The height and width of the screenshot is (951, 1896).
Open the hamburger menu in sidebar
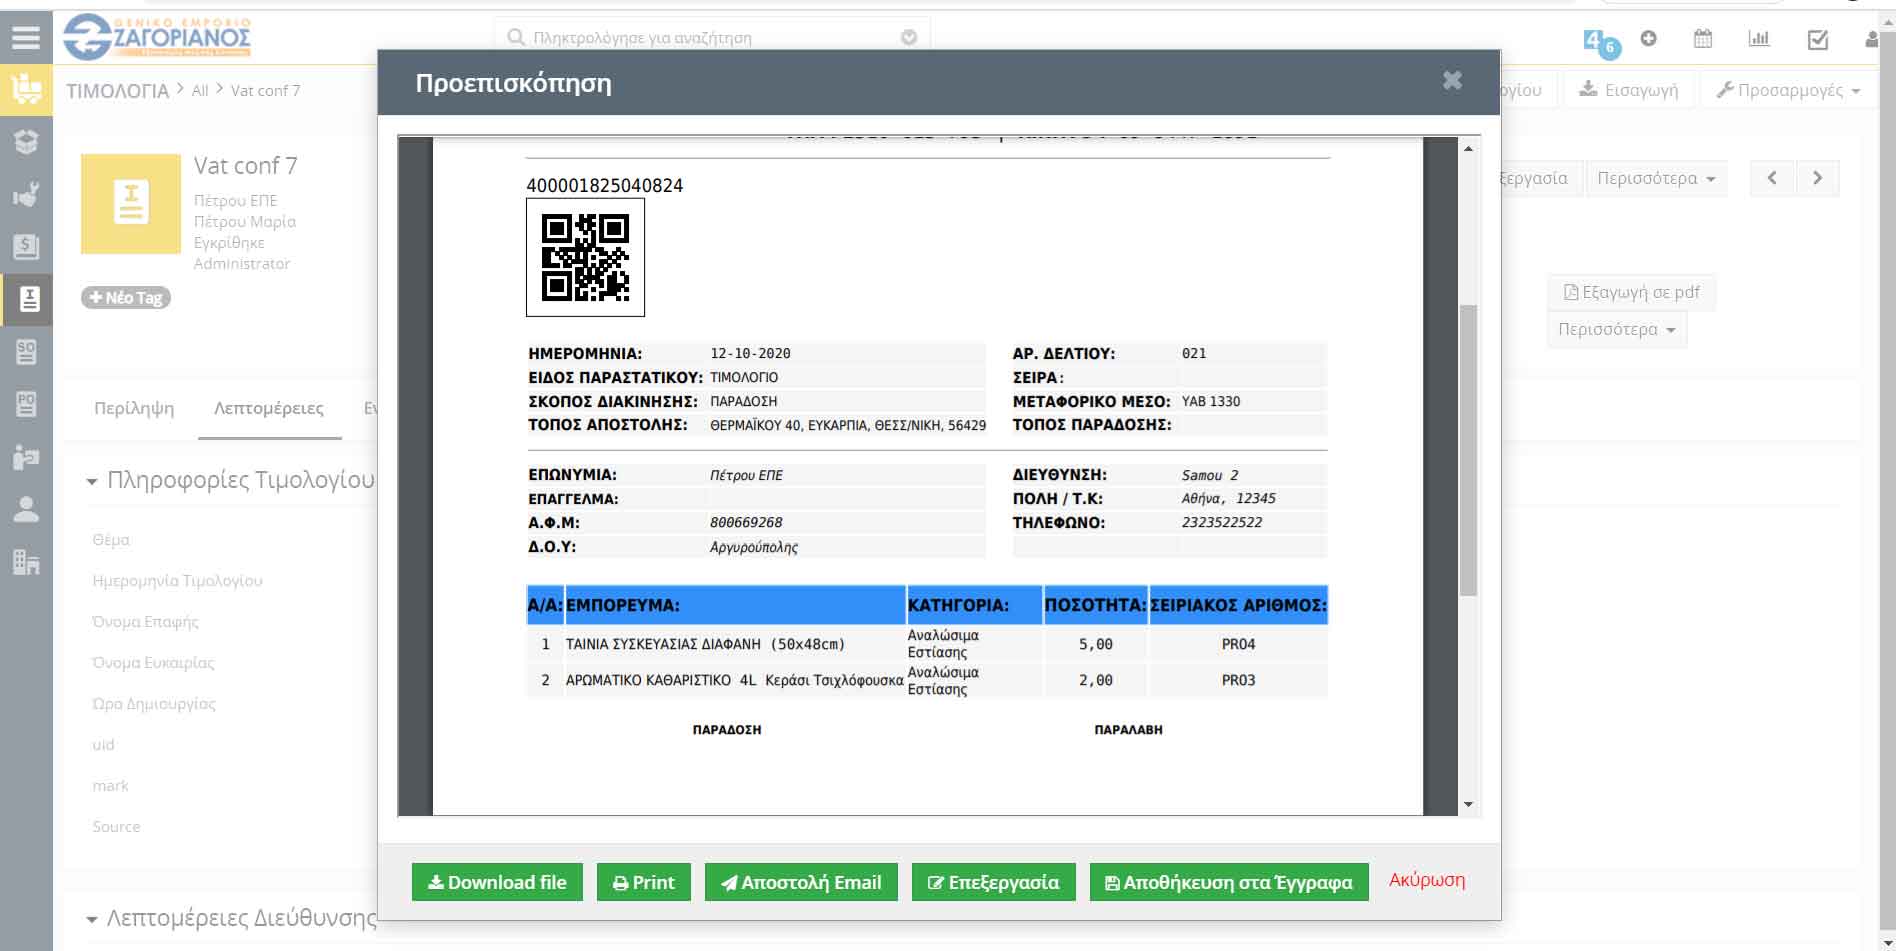[26, 38]
